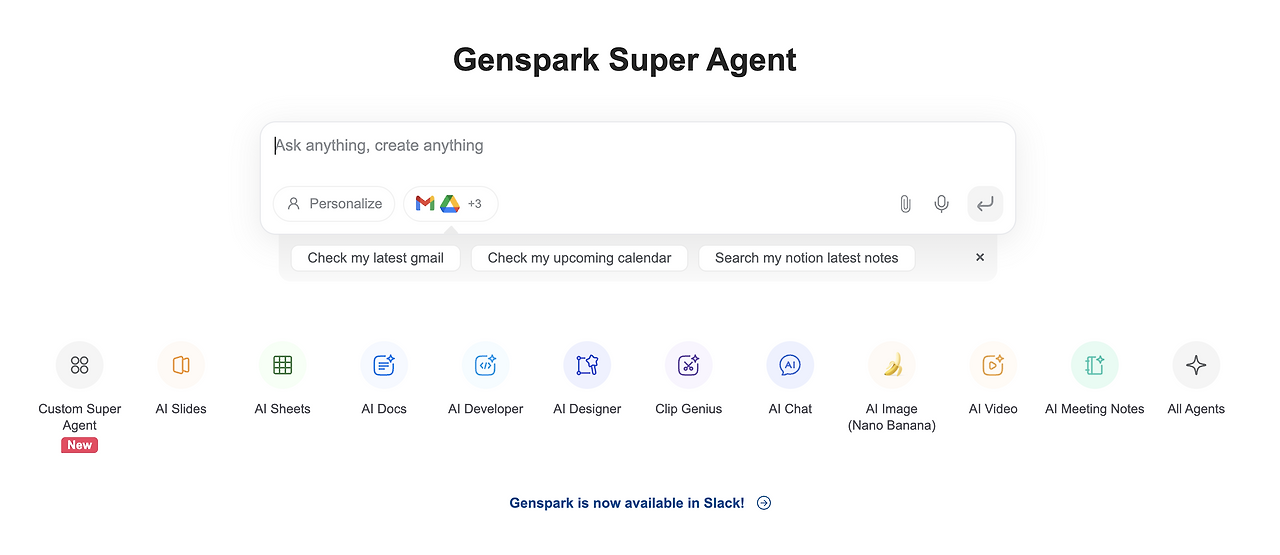Start the AI Docs agent
This screenshot has height=555, width=1280.
click(x=384, y=365)
